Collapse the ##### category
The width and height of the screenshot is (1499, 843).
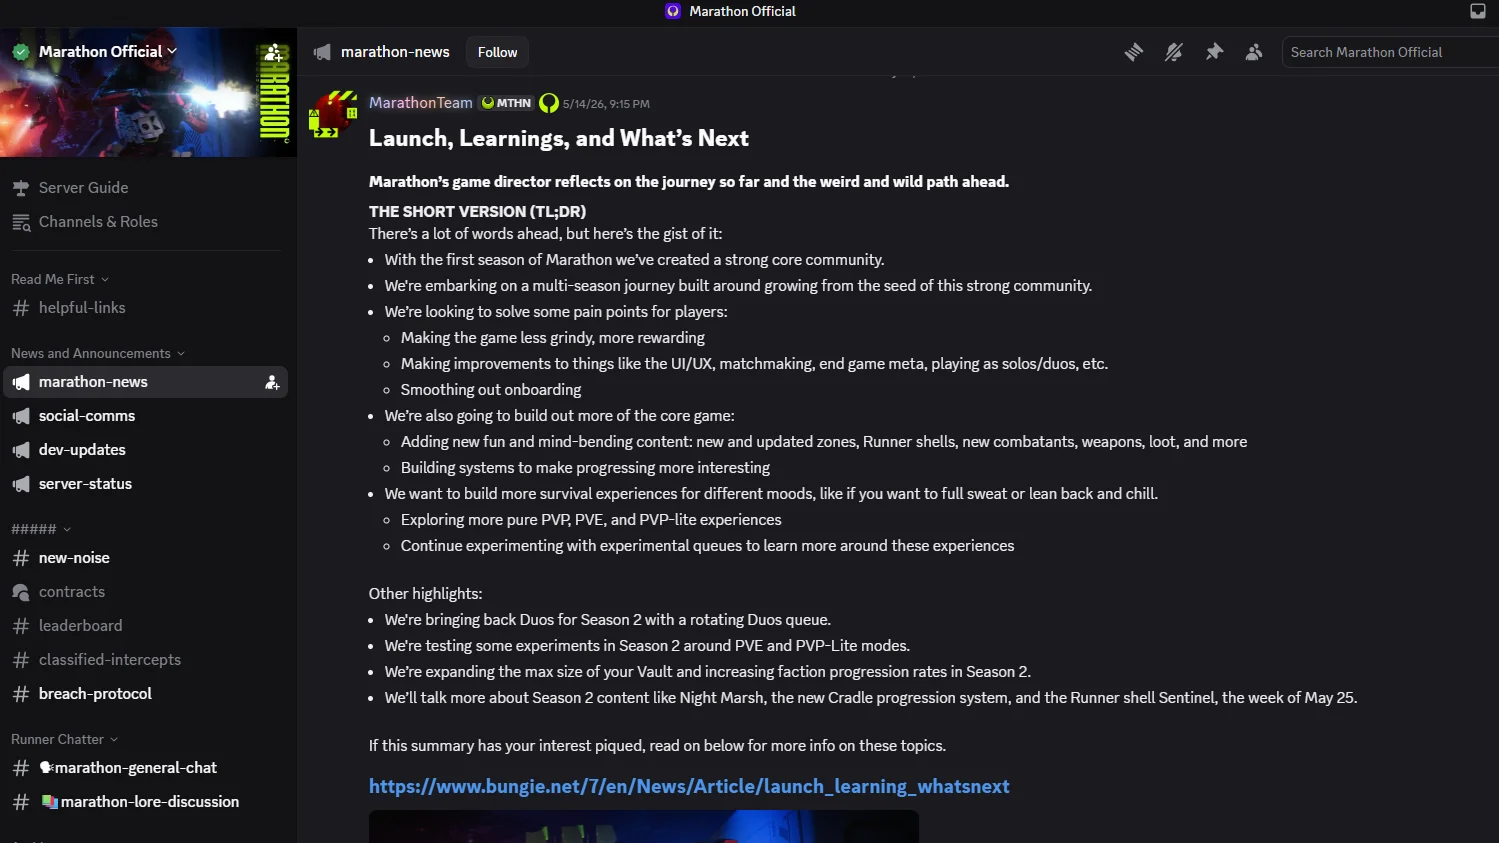click(x=41, y=528)
